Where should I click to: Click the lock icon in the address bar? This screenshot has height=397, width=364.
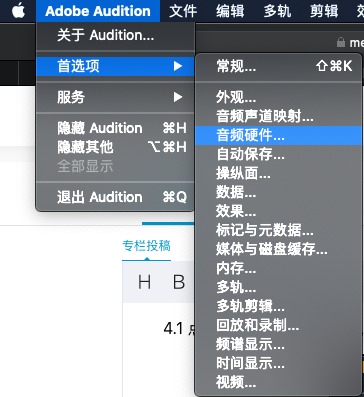click(341, 42)
